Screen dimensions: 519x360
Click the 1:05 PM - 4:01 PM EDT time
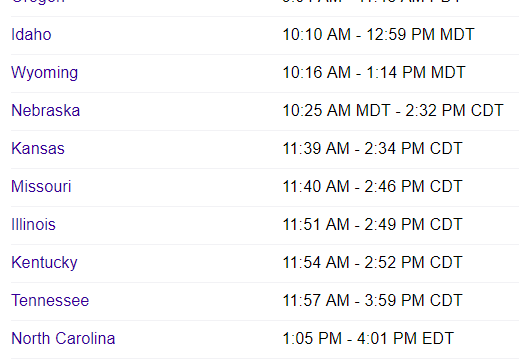coord(368,339)
